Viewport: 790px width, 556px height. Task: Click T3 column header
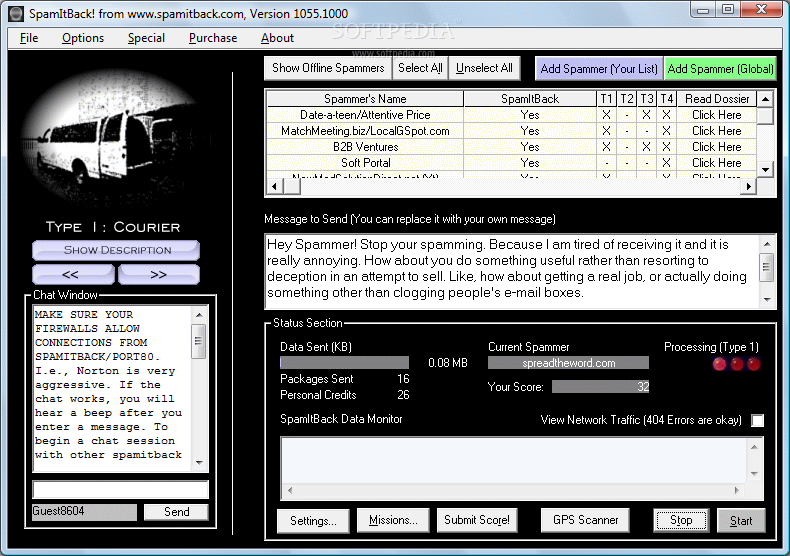(x=647, y=99)
